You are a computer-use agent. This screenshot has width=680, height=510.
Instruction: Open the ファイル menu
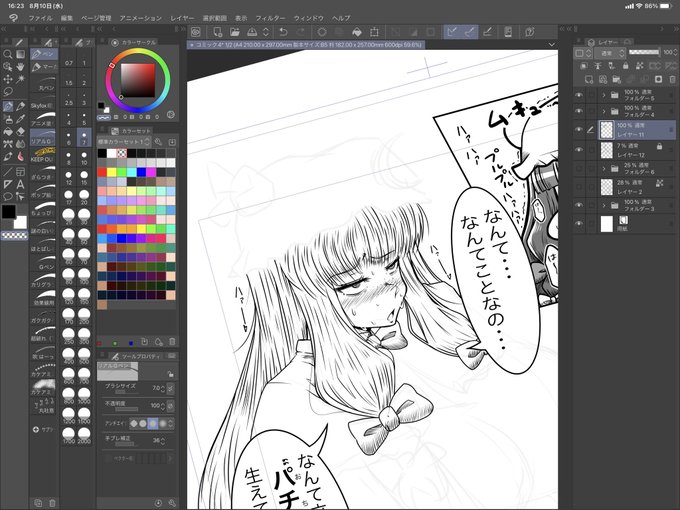coord(40,18)
